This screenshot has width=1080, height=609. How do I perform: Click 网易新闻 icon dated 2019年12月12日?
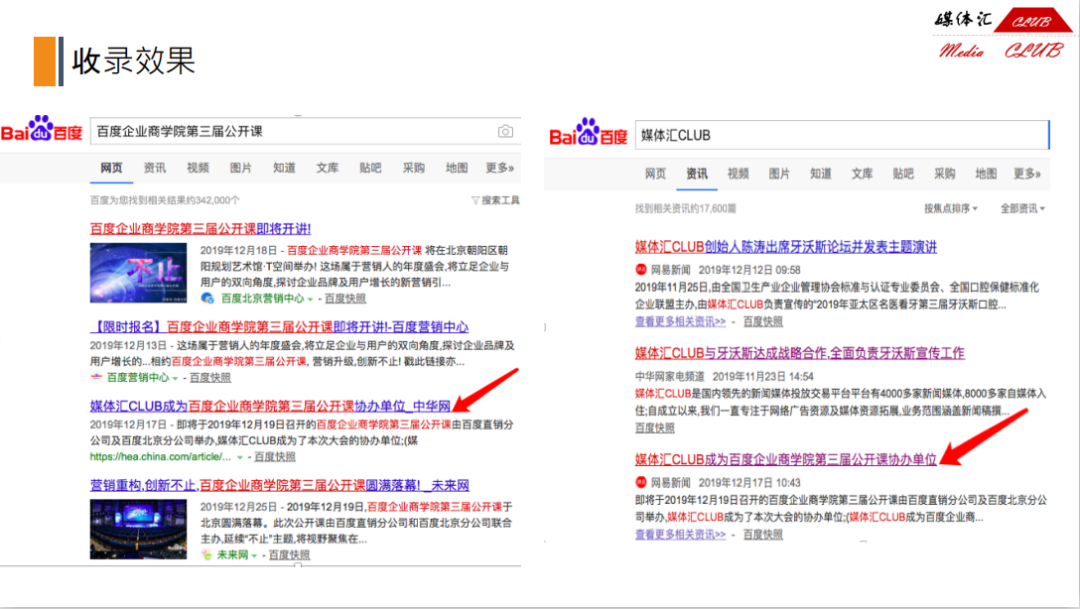tap(641, 270)
